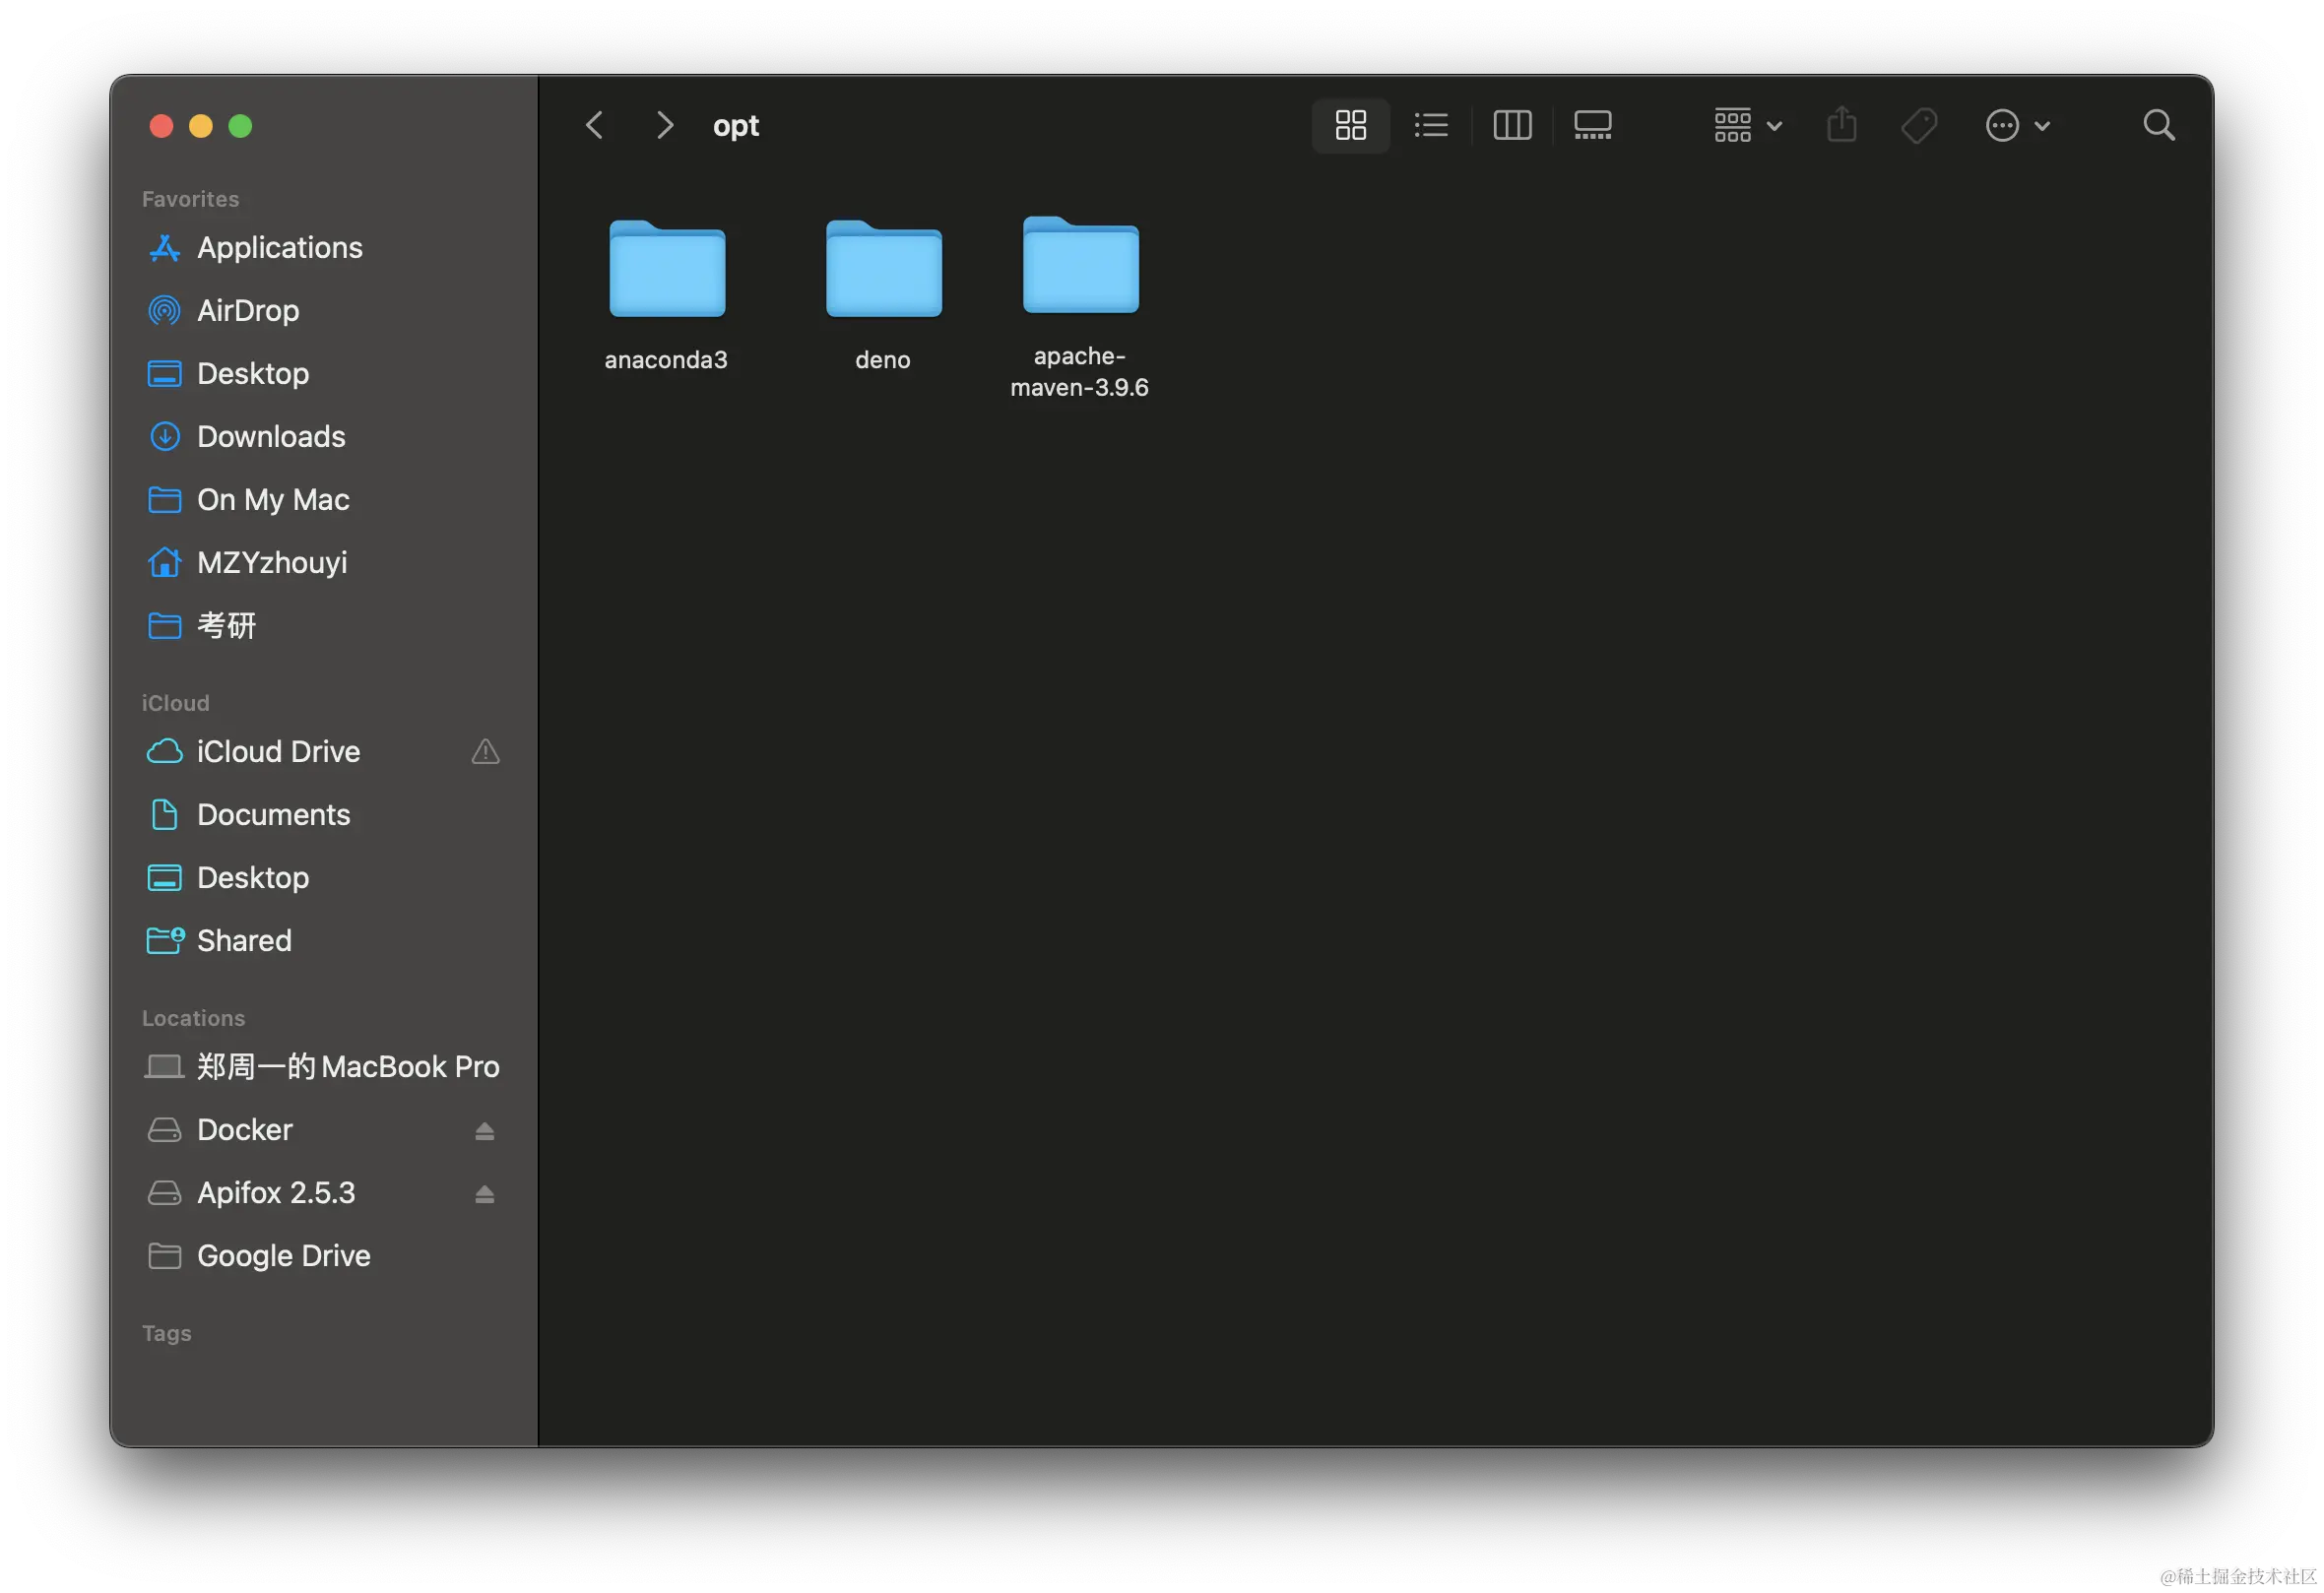Click the iCloud Drive warning triangle

pos(485,752)
